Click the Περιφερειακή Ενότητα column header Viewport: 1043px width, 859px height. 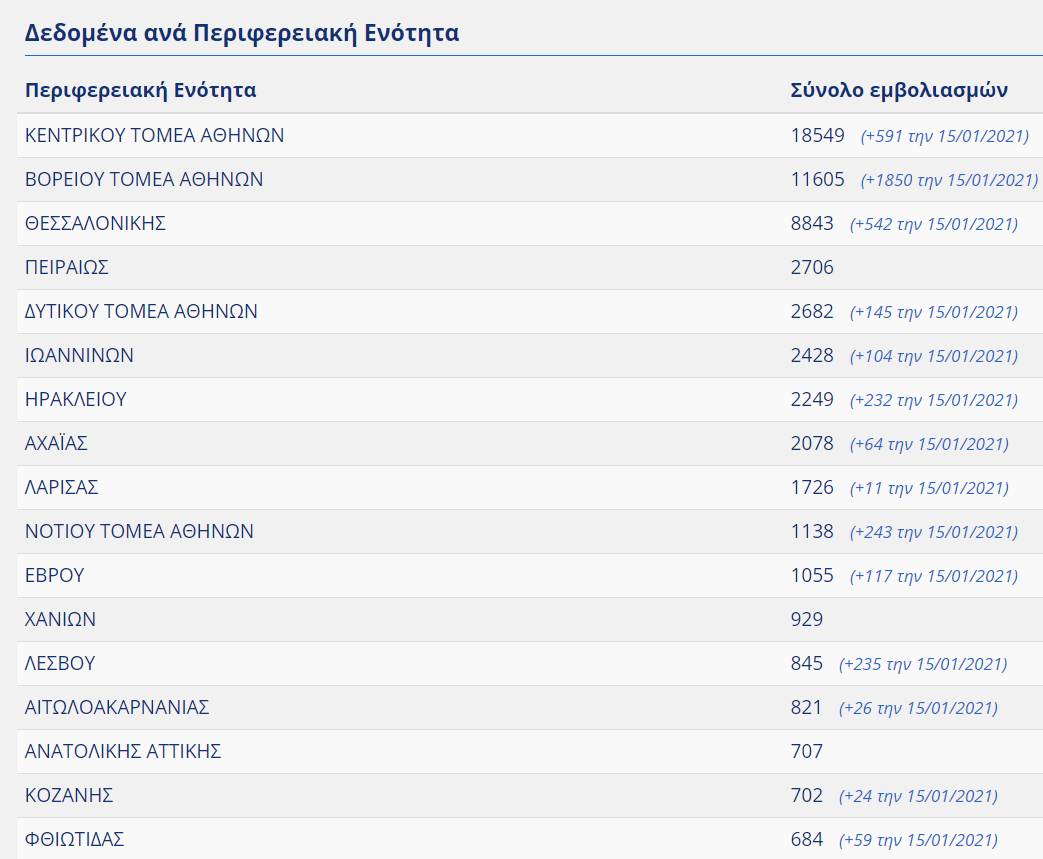click(140, 91)
